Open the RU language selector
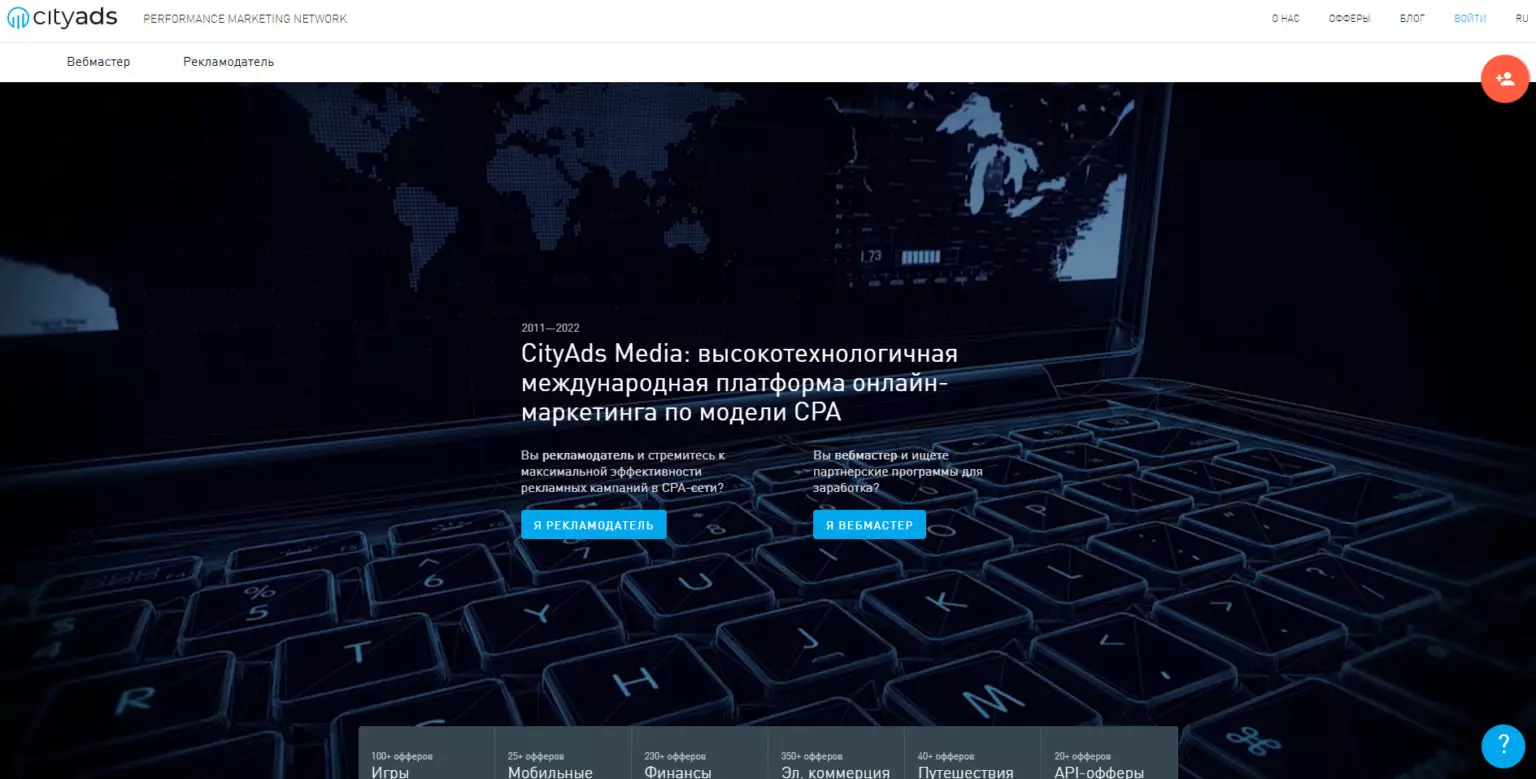The width and height of the screenshot is (1536, 779). pos(1522,19)
